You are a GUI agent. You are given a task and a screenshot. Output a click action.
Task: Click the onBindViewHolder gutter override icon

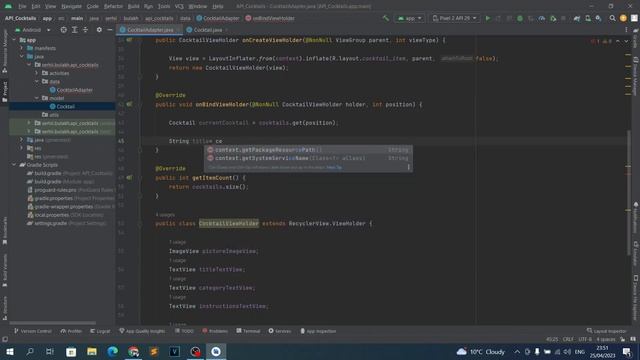click(x=129, y=104)
